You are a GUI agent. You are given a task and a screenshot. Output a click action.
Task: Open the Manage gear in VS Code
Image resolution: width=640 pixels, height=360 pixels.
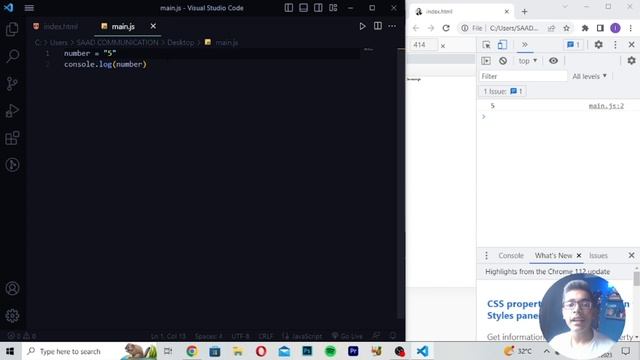click(x=12, y=316)
